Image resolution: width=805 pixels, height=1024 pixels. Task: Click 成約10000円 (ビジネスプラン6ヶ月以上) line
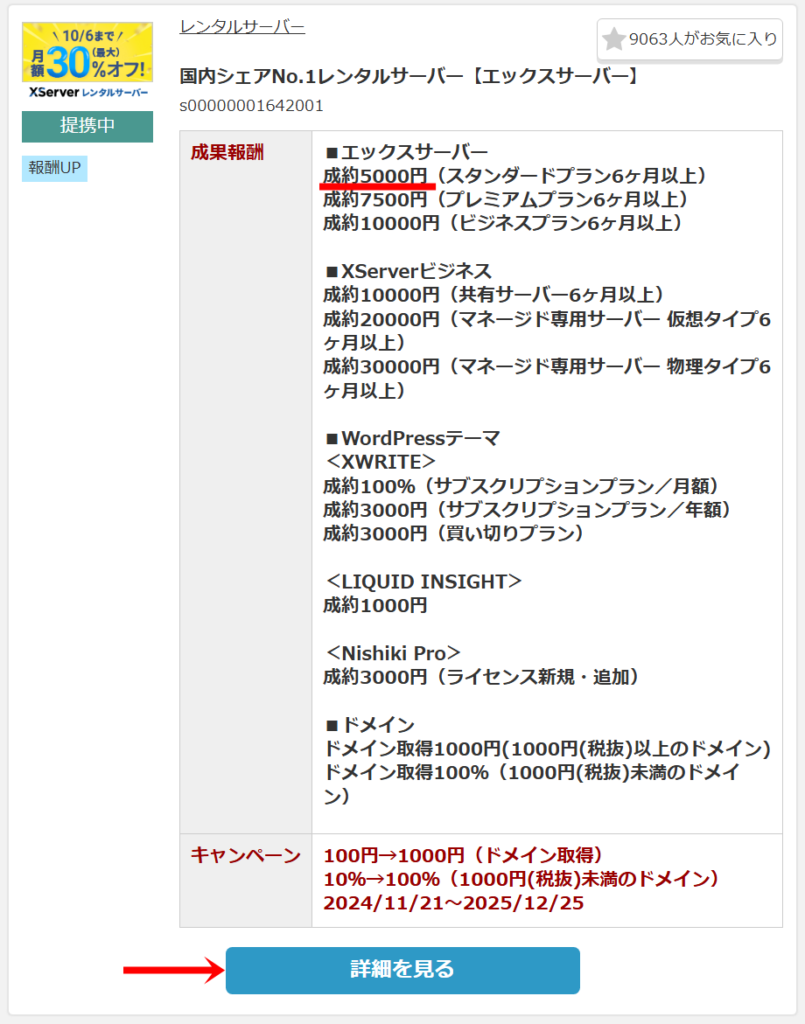click(503, 223)
